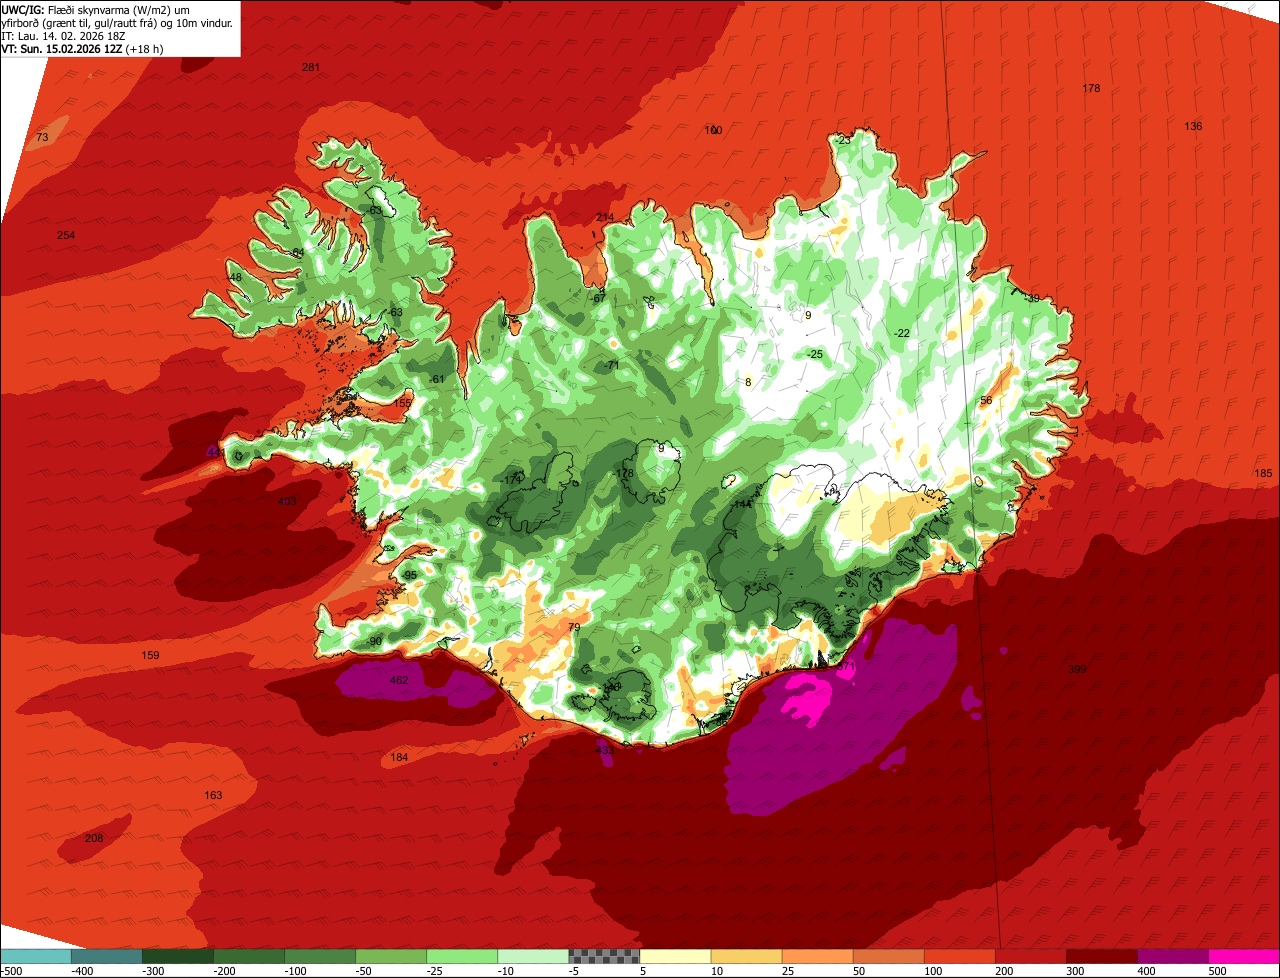
Task: Click the dark teal legend swatch for -400 to -300
Action: (x=107, y=956)
